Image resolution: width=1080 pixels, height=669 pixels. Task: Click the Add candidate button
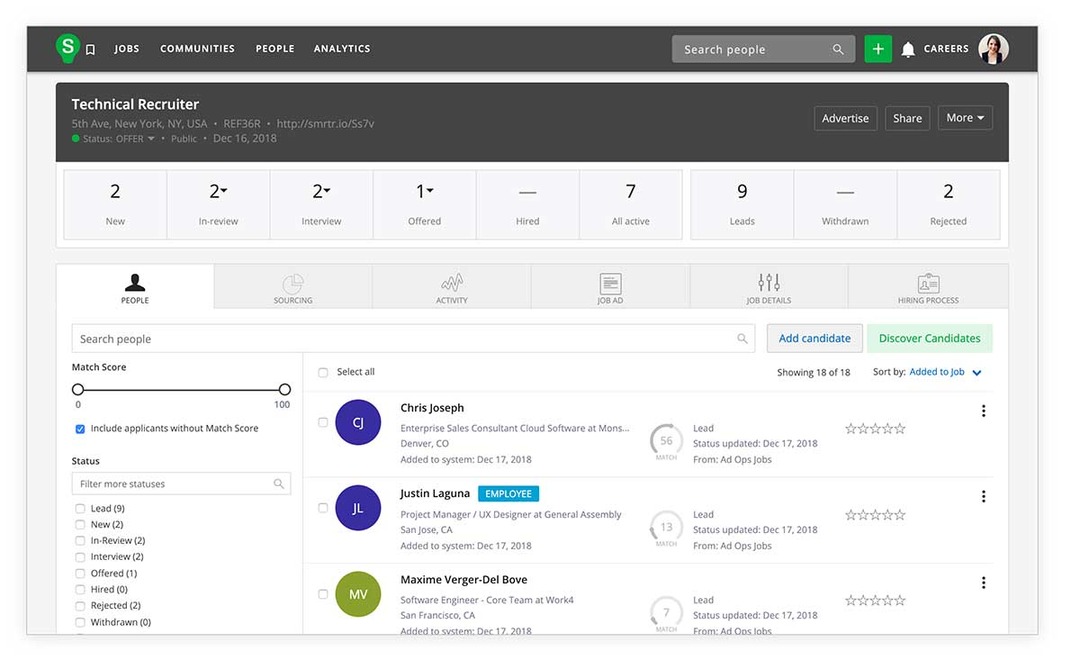(814, 338)
